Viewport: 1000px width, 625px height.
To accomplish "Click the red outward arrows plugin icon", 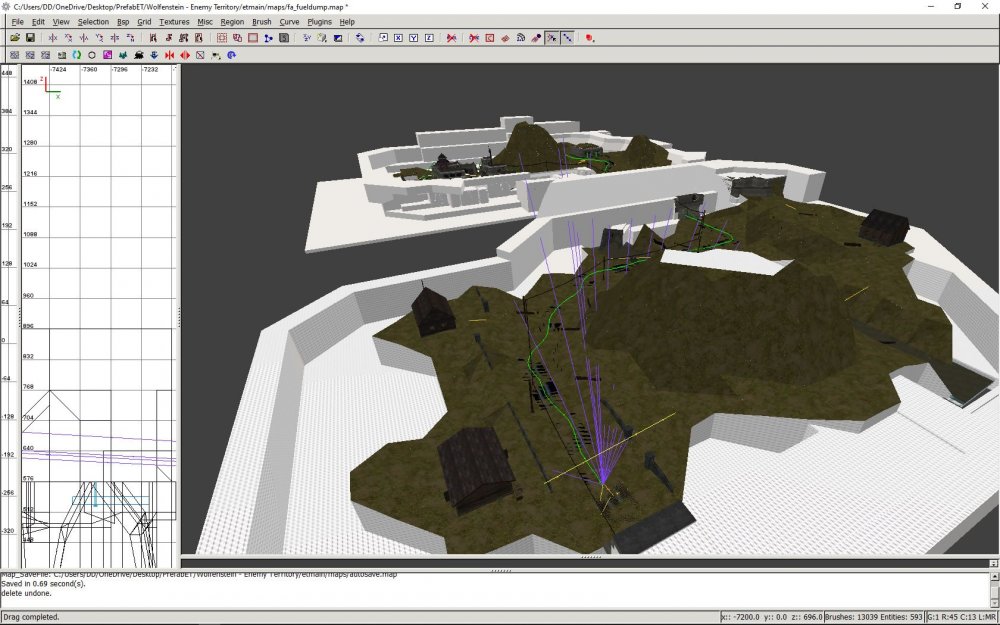I will point(185,55).
